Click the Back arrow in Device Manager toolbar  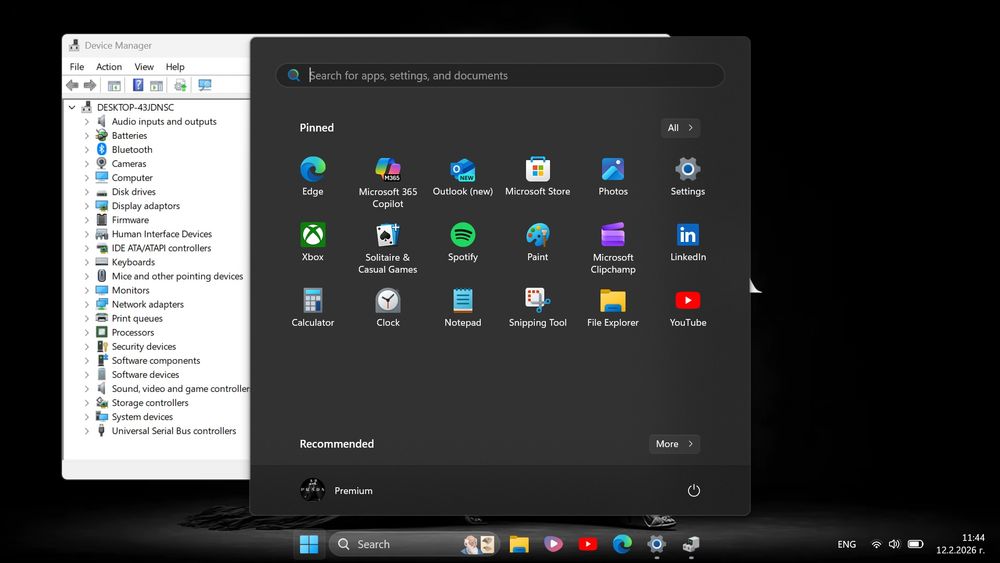(x=72, y=85)
